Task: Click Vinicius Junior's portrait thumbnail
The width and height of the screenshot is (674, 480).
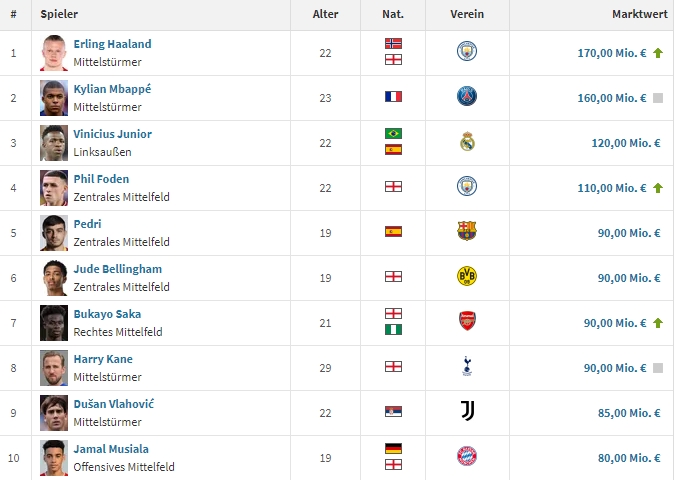Action: click(54, 143)
